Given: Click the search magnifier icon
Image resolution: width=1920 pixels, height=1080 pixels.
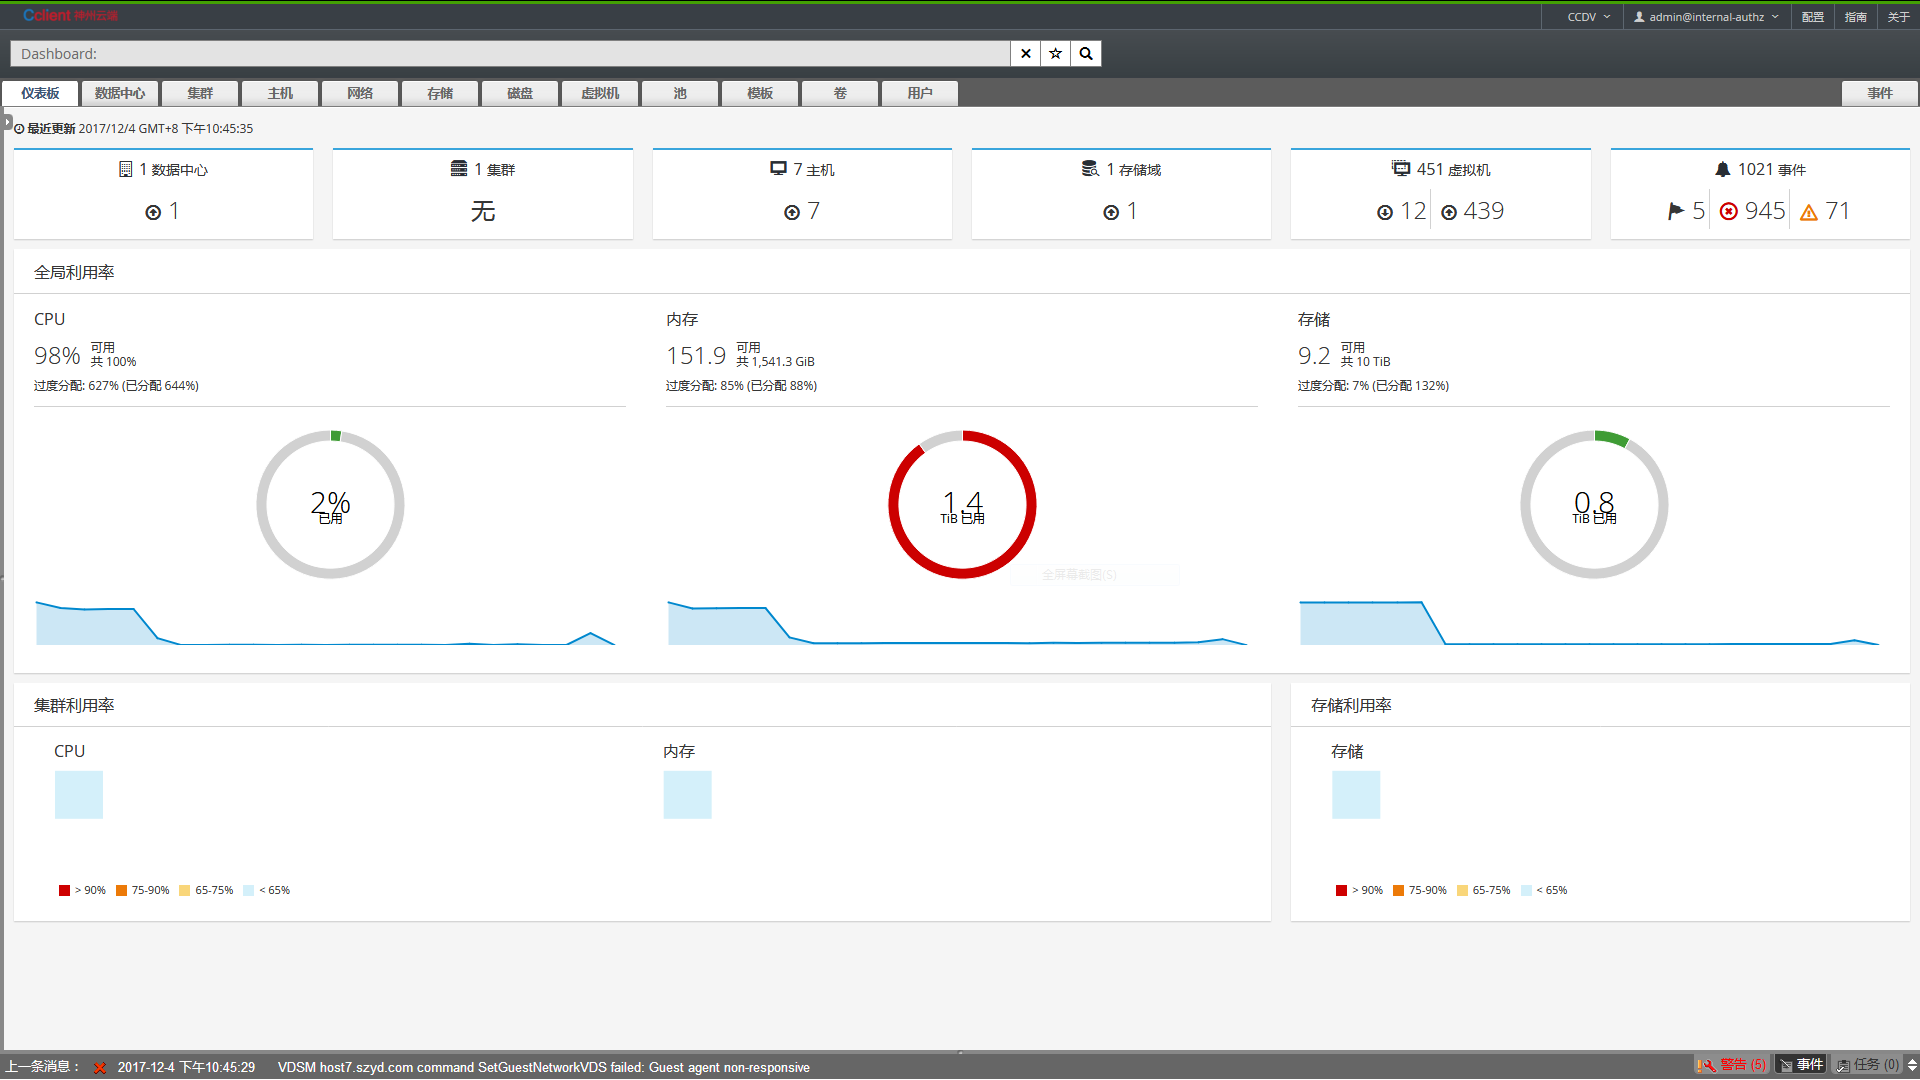Looking at the screenshot, I should [1086, 54].
